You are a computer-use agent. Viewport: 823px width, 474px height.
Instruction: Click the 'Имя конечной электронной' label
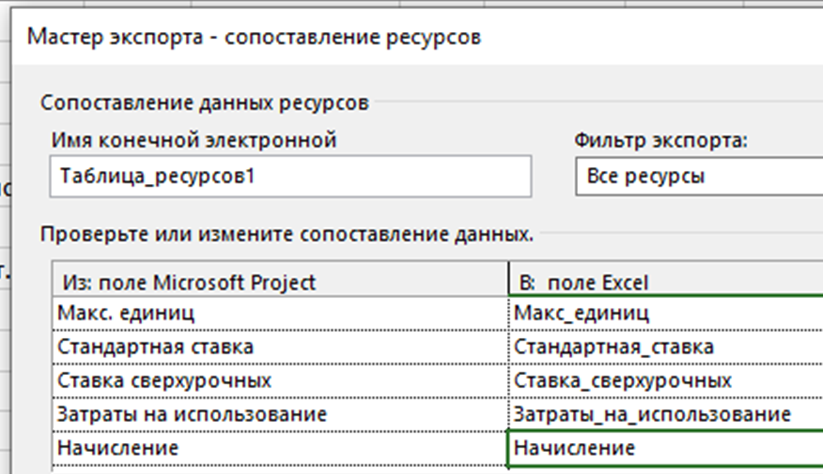[194, 140]
